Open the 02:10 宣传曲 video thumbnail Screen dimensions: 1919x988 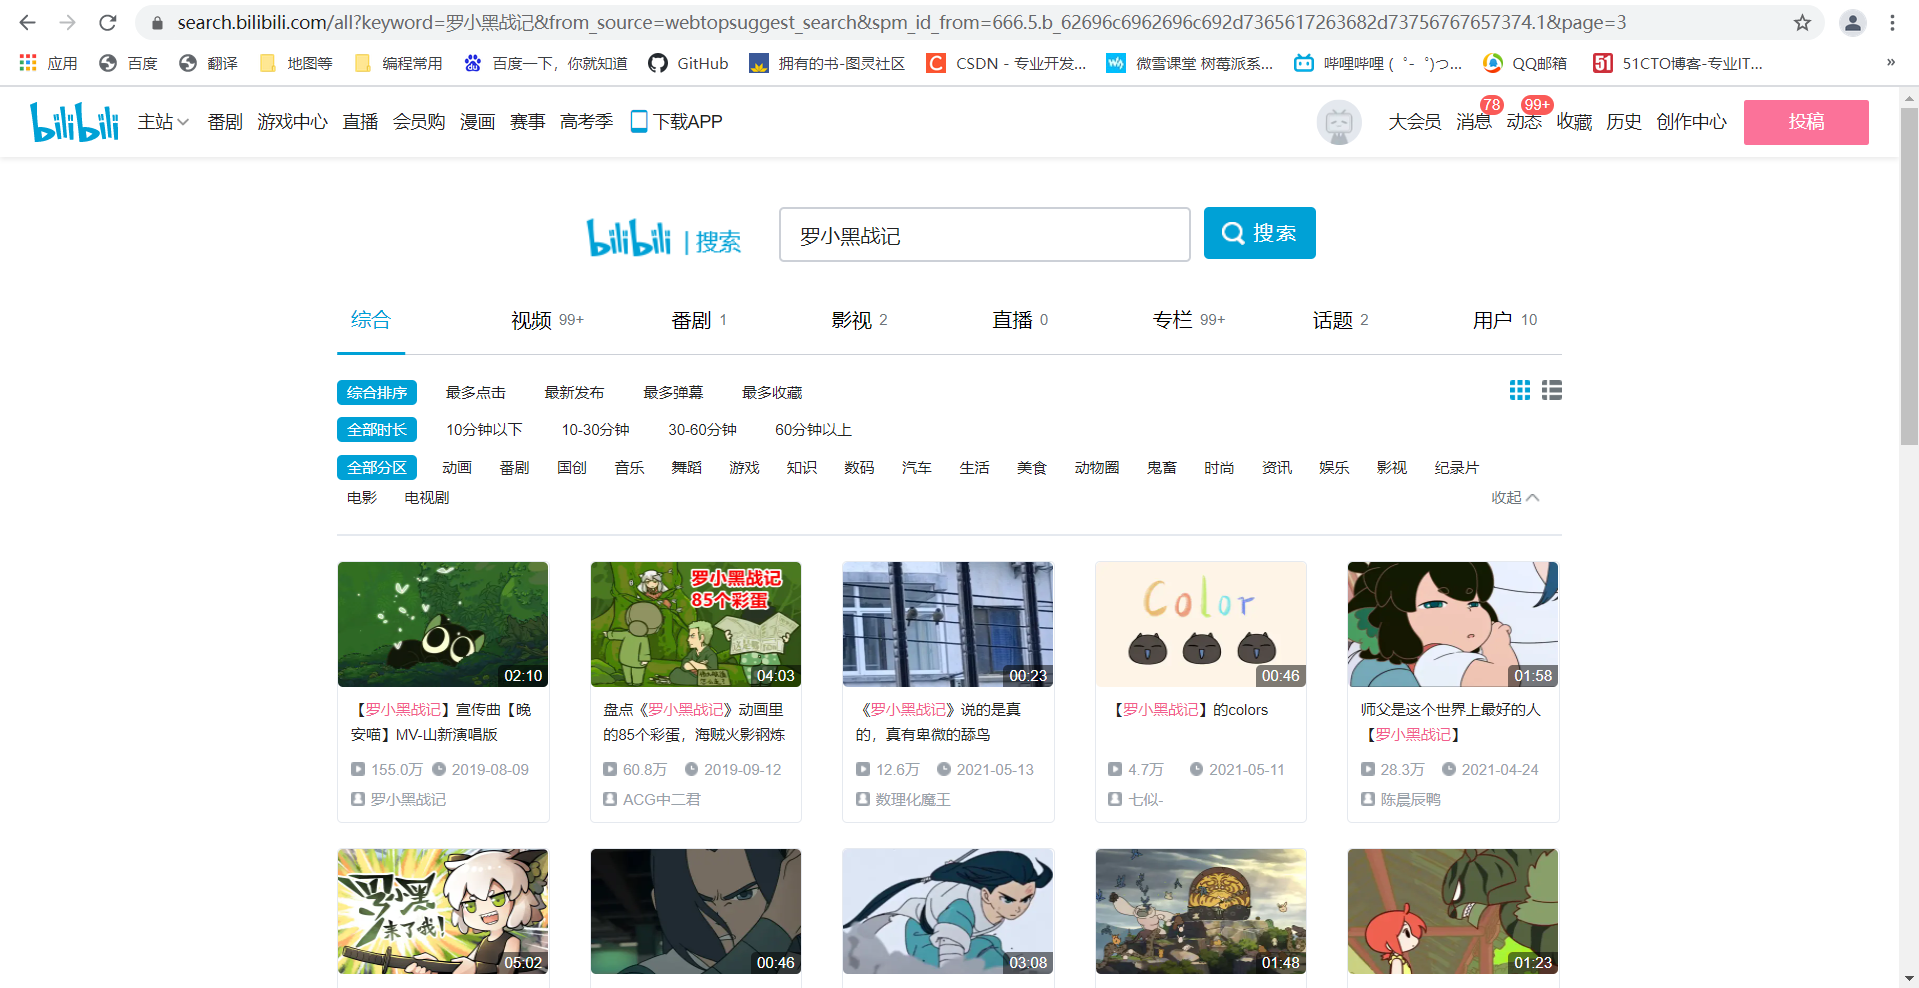click(x=443, y=624)
